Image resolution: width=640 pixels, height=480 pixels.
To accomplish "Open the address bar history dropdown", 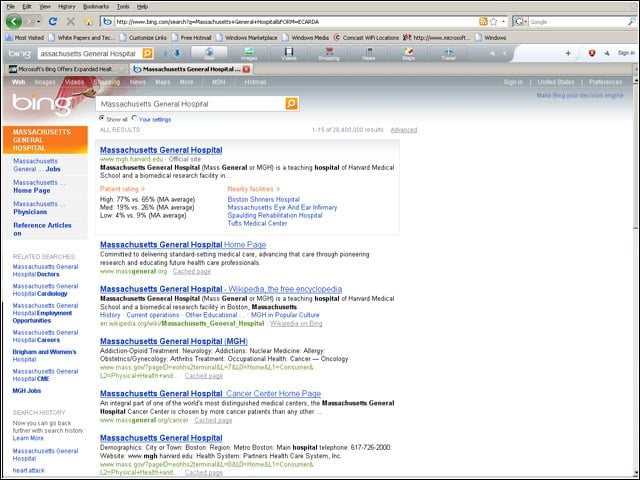I will click(503, 21).
